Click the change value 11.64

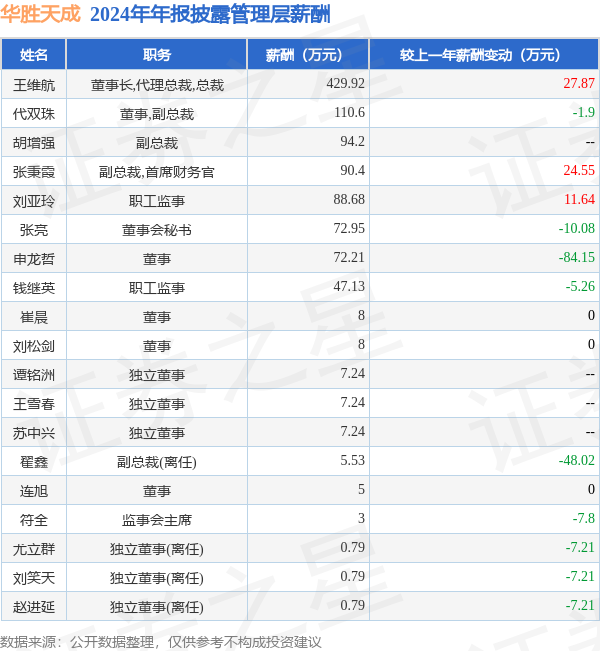point(579,200)
